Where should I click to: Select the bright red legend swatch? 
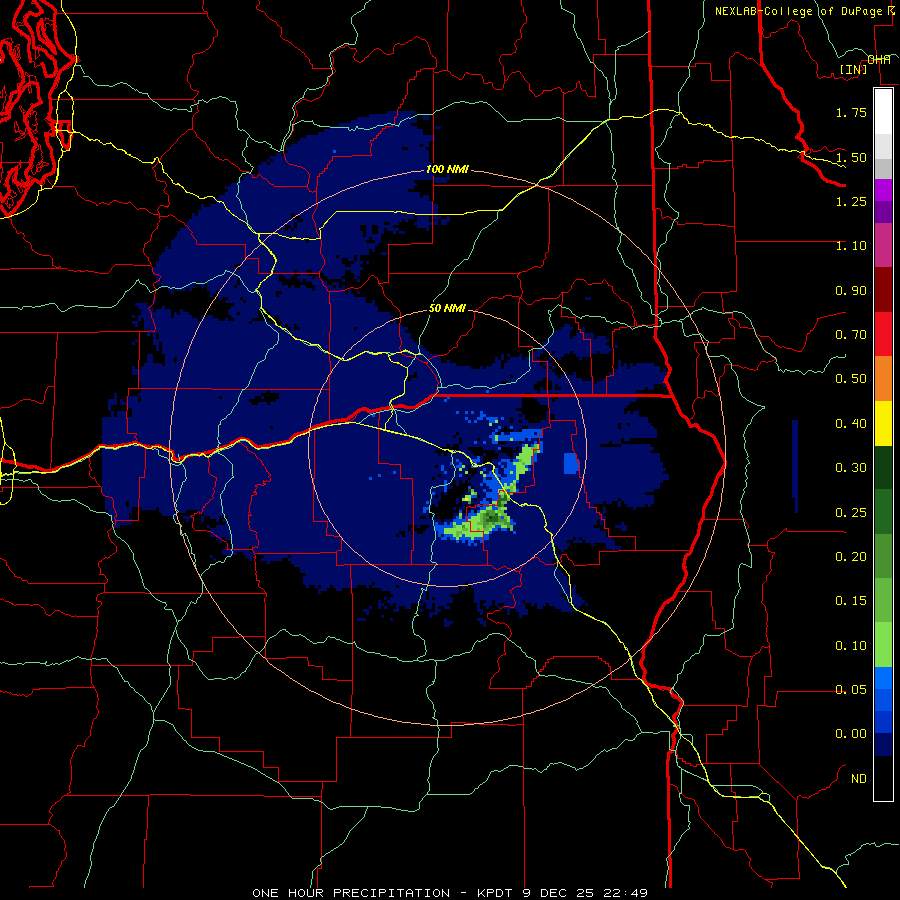click(883, 335)
